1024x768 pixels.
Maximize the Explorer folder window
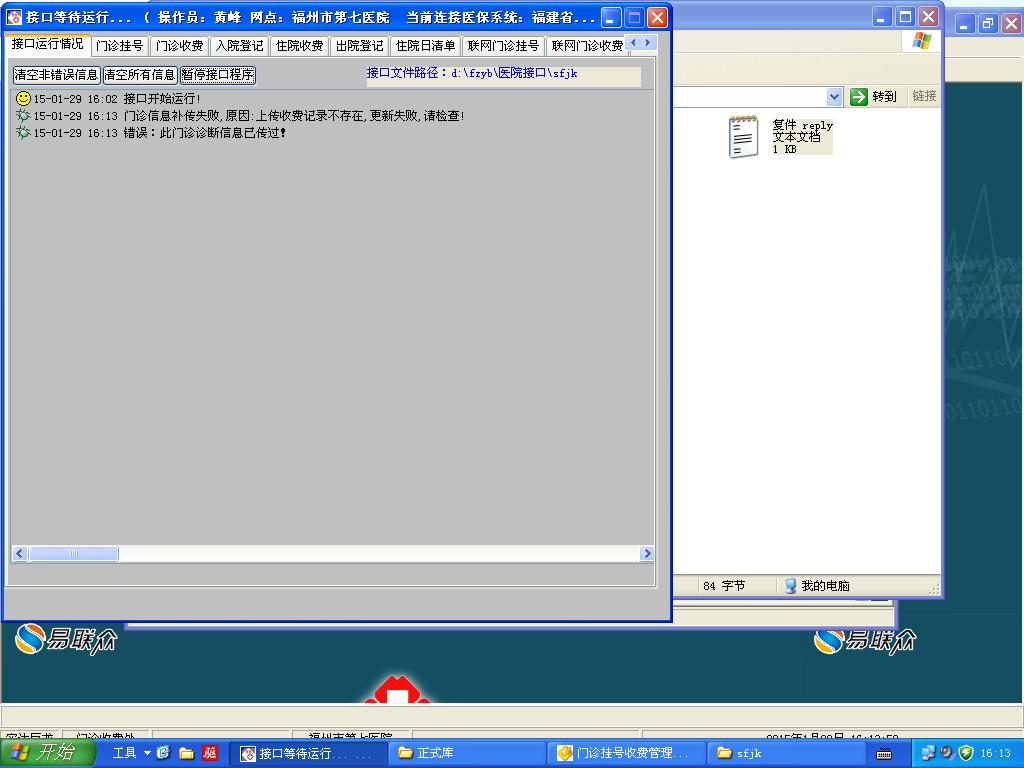(x=905, y=16)
